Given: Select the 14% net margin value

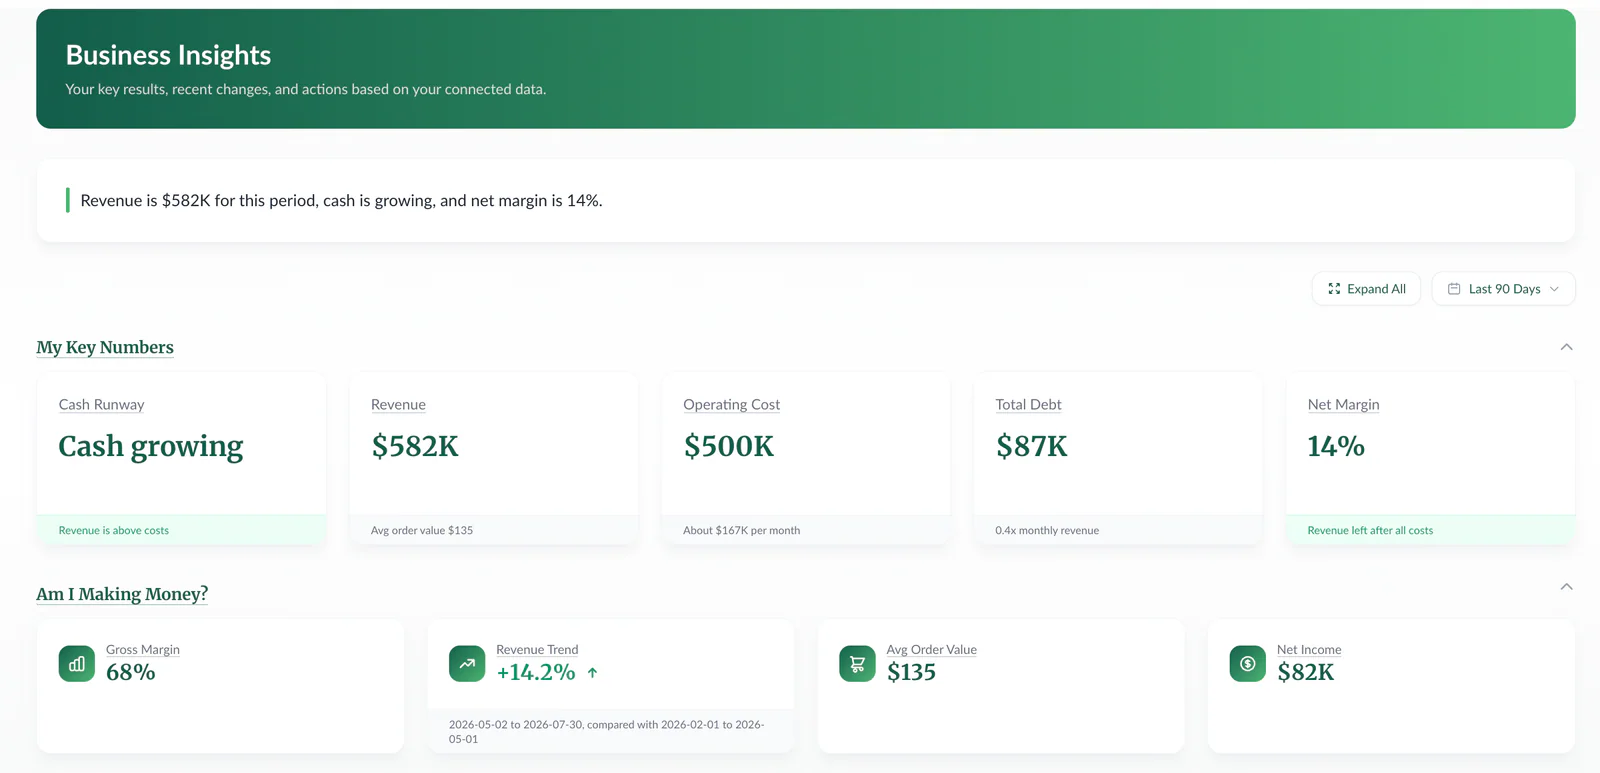Looking at the screenshot, I should point(1336,446).
